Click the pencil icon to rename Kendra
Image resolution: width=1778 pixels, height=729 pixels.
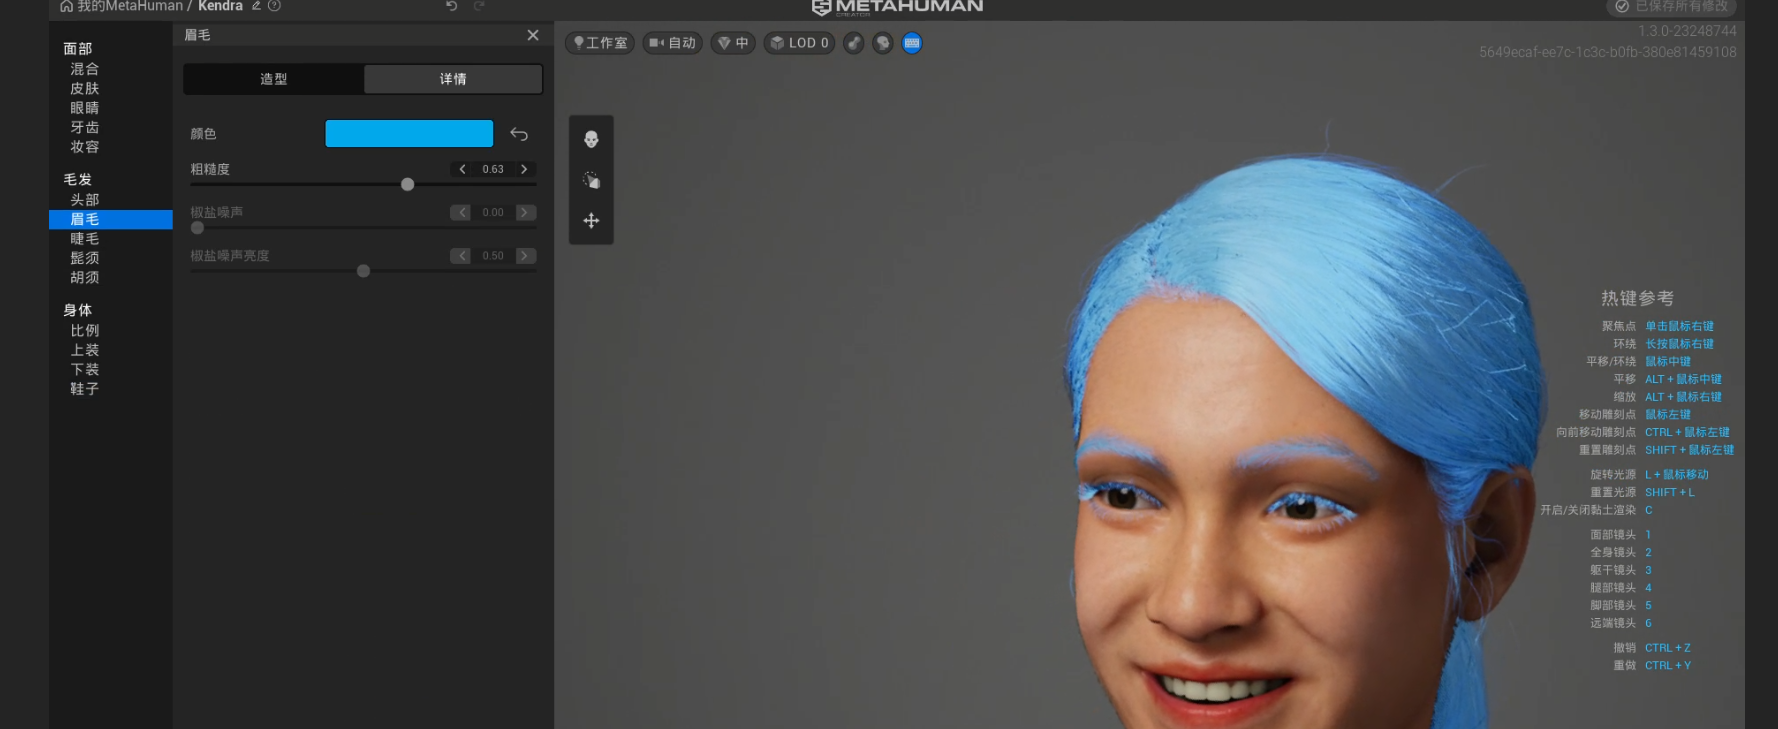pyautogui.click(x=256, y=6)
